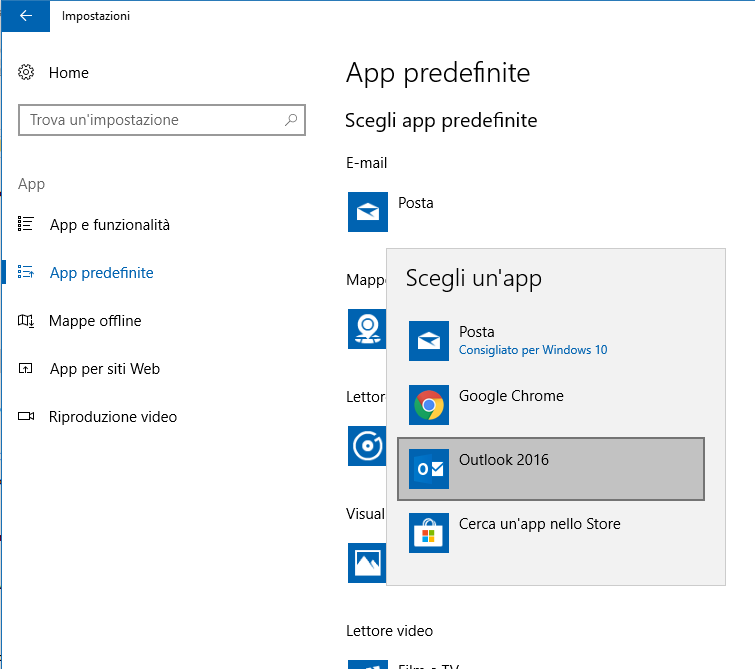Click the back arrow in the title bar
Screen dimensions: 755x669
(x=25, y=16)
